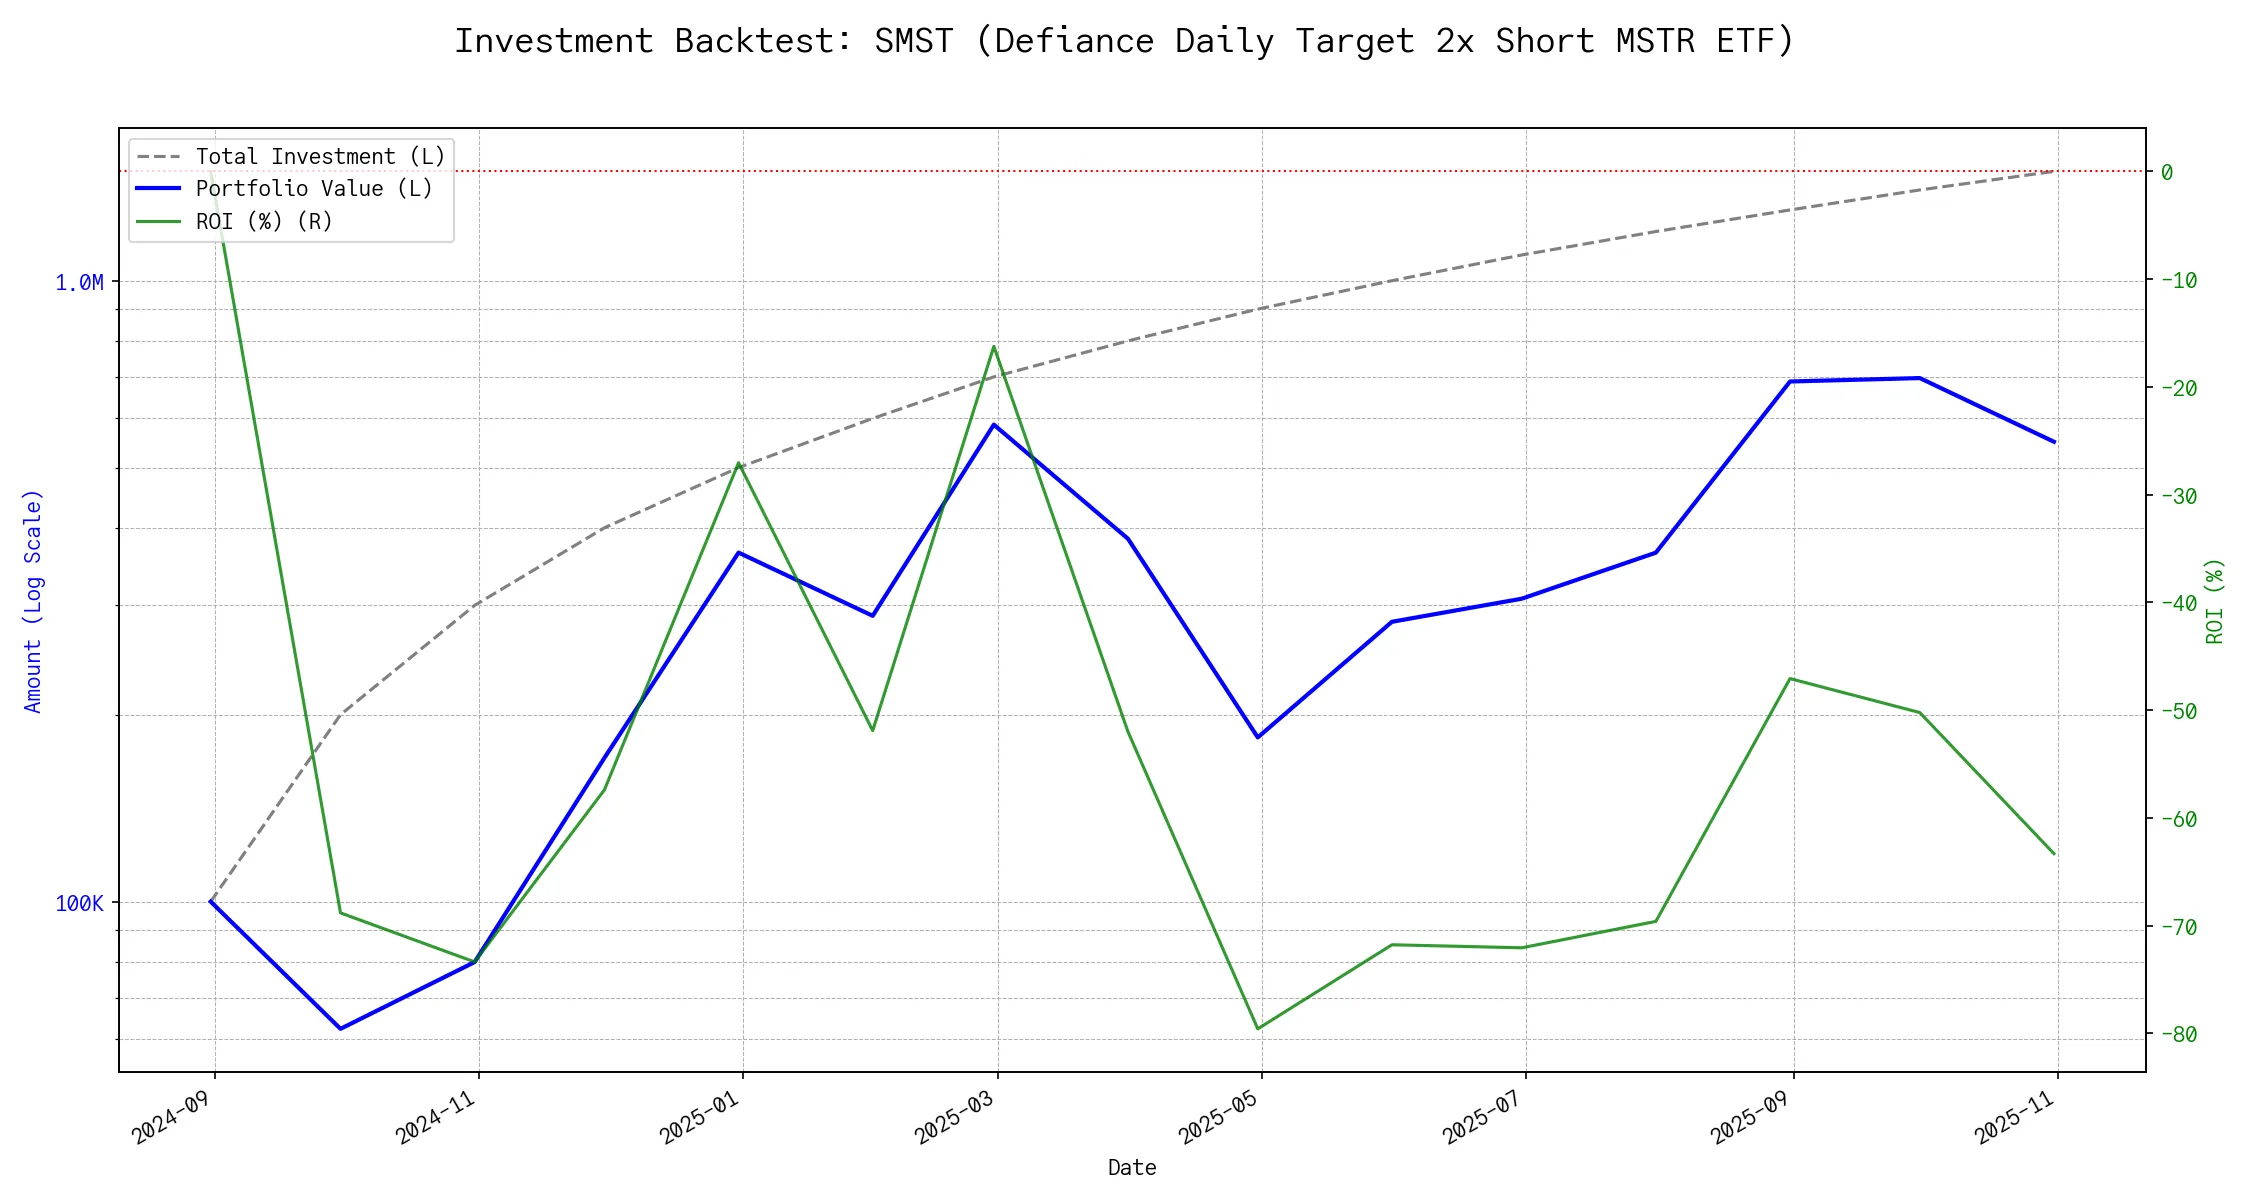Click the blue Portfolio Value legend line swatch
Screen dimensions: 2250x1200
pyautogui.click(x=159, y=189)
